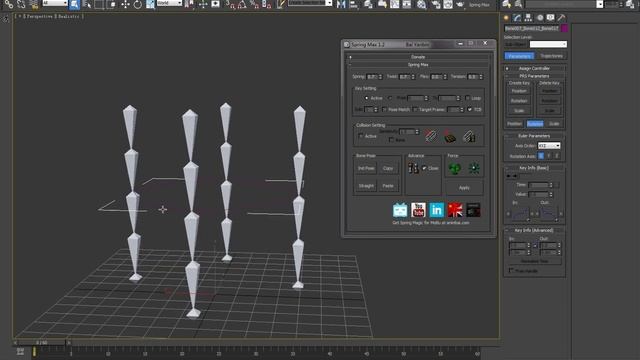Click the Advance settings sliders icon
The image size is (640, 360).
tap(413, 168)
